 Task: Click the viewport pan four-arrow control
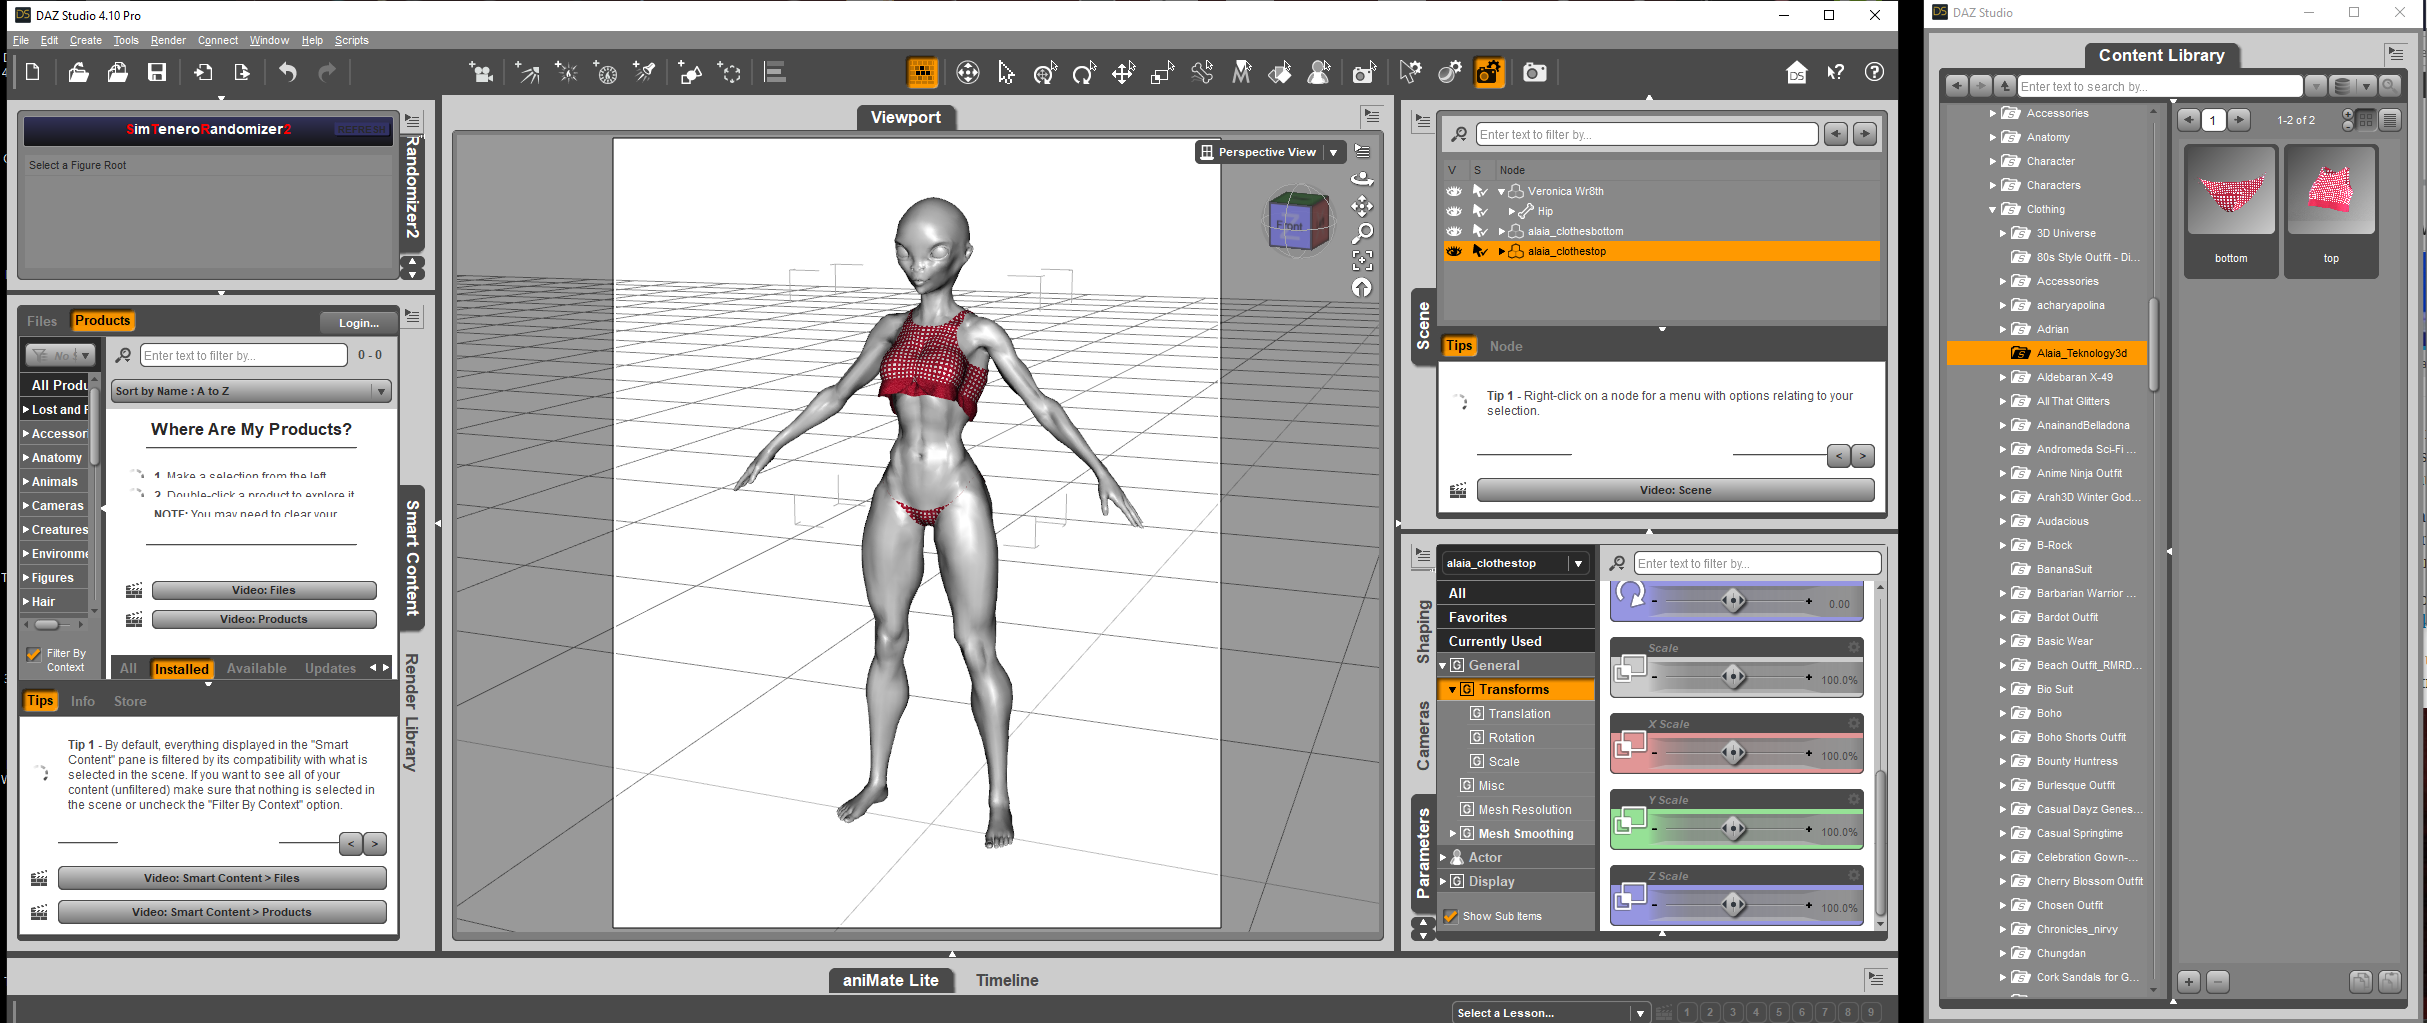coord(1362,206)
